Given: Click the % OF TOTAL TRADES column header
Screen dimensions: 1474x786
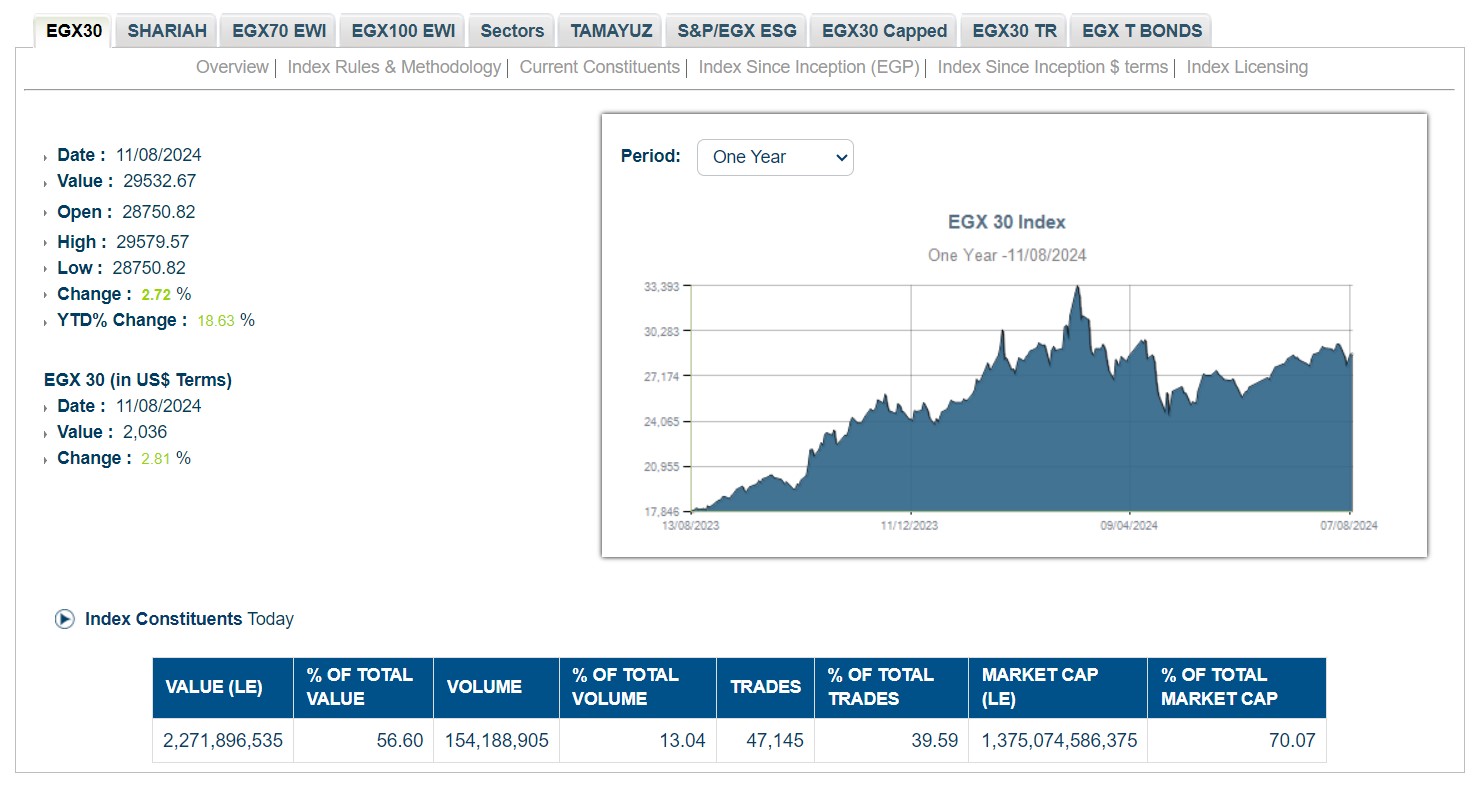Looking at the screenshot, I should tap(892, 687).
